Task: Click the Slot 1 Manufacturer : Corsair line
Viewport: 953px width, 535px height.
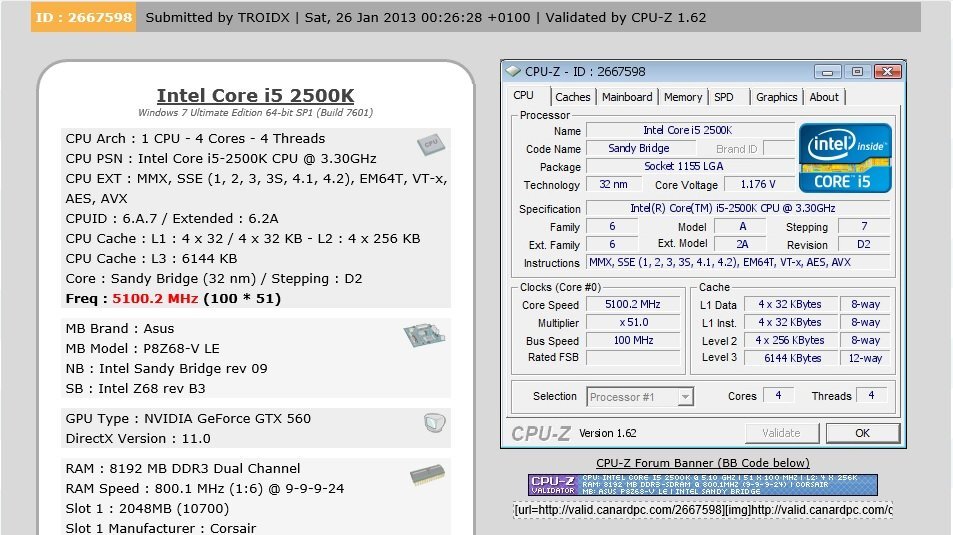Action: [x=161, y=528]
